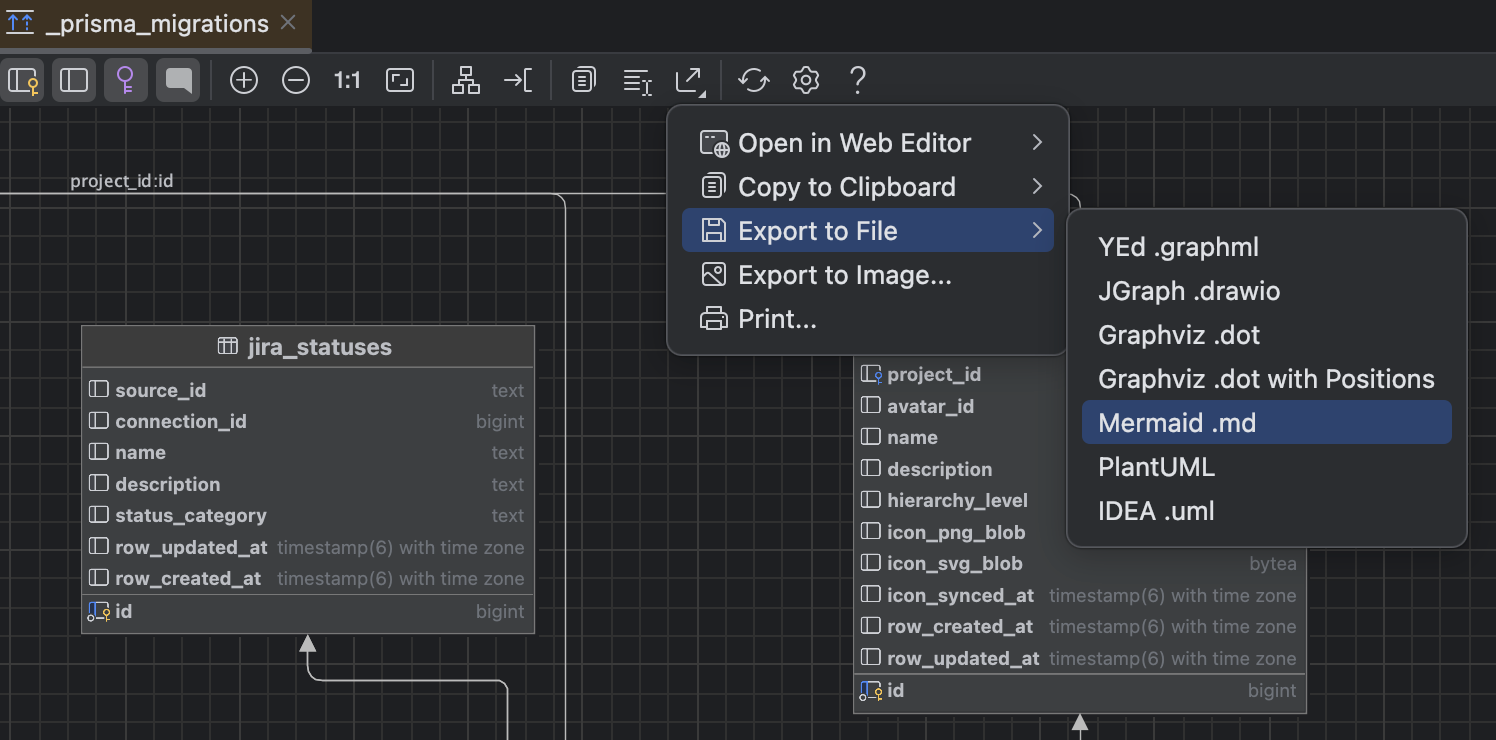The width and height of the screenshot is (1496, 740).
Task: Toggle the purple virtual foreign keys button
Action: [126, 80]
